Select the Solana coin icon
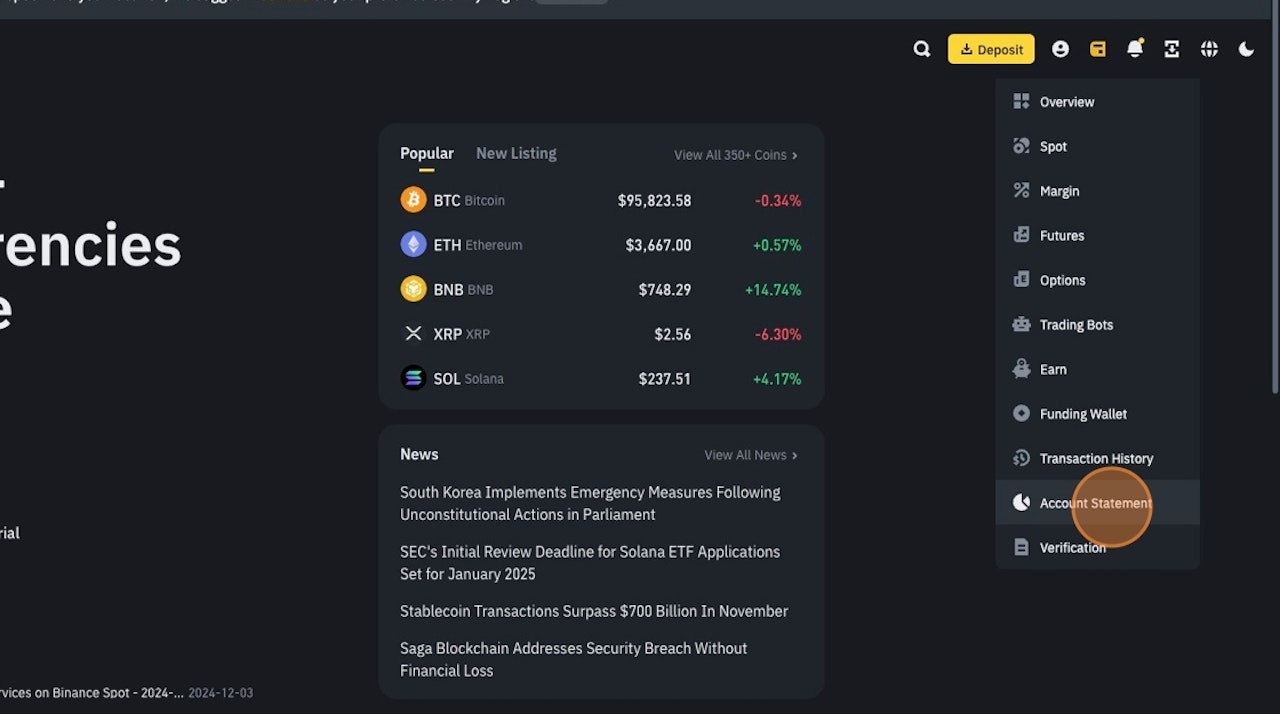Image resolution: width=1280 pixels, height=714 pixels. [x=413, y=378]
